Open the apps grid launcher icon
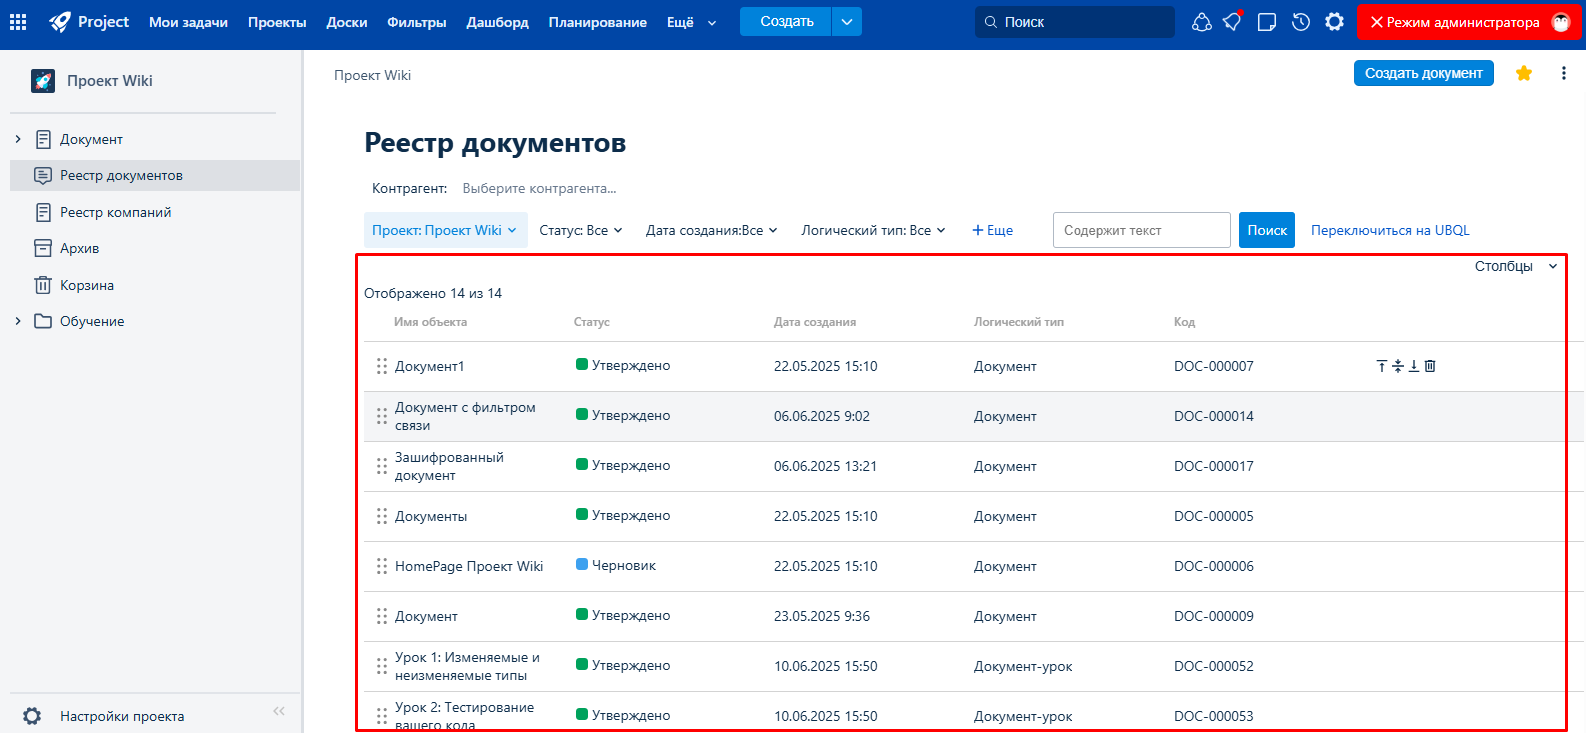Image resolution: width=1586 pixels, height=733 pixels. click(18, 21)
